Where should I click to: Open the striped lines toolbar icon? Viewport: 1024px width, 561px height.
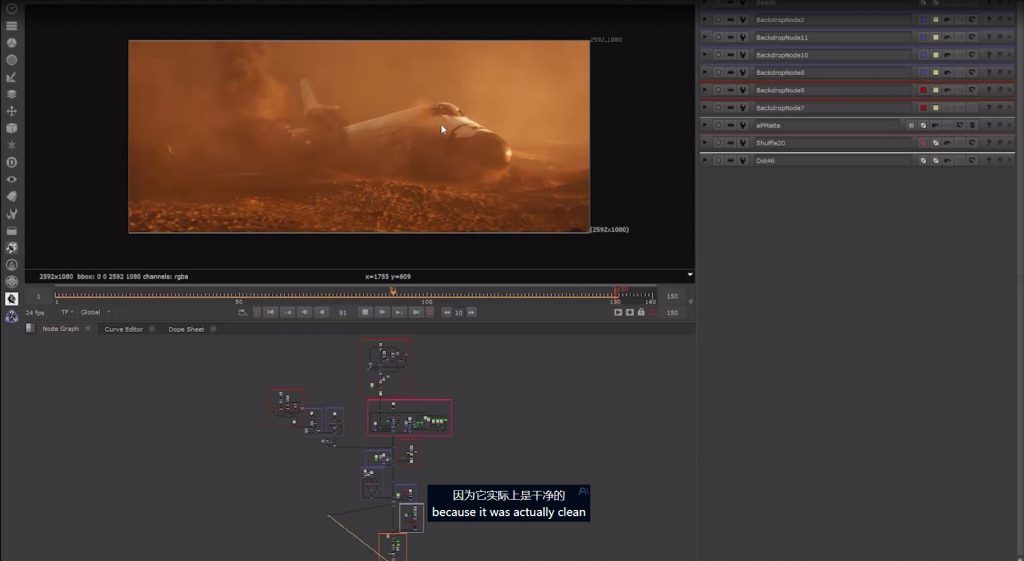11,25
